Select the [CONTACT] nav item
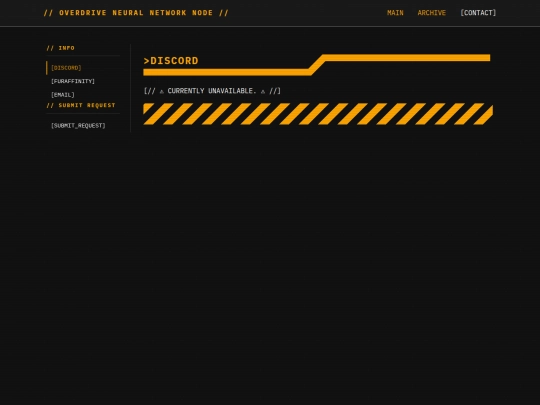This screenshot has height=405, width=540. coord(478,13)
